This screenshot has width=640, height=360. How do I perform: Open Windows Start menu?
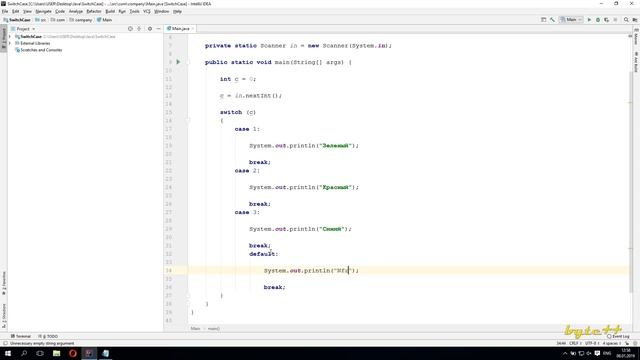pyautogui.click(x=8, y=353)
